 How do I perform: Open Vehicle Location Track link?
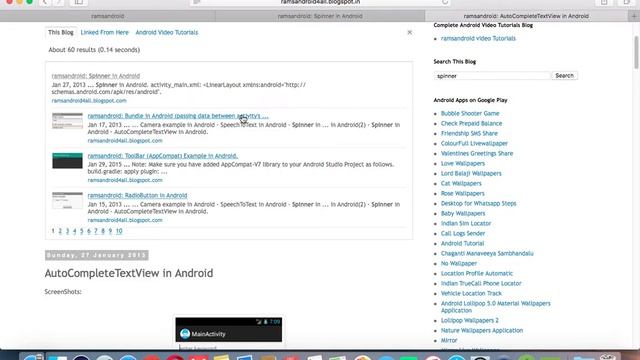click(471, 293)
